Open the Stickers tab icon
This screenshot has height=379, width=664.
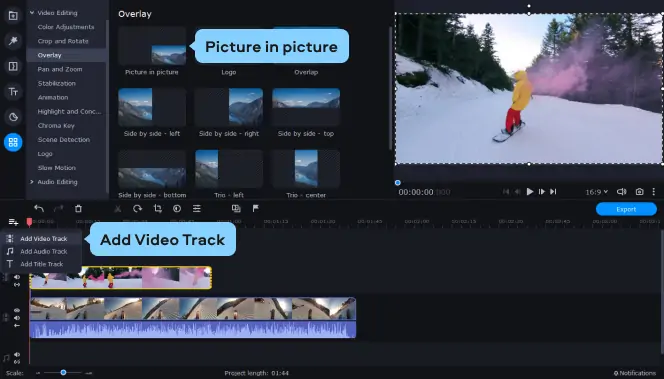[x=13, y=117]
